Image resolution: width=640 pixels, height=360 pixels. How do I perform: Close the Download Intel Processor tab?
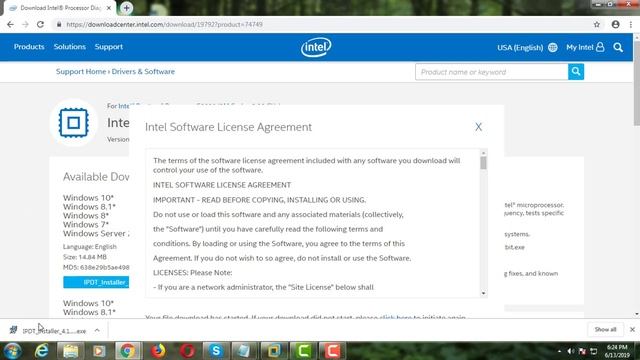tap(109, 8)
